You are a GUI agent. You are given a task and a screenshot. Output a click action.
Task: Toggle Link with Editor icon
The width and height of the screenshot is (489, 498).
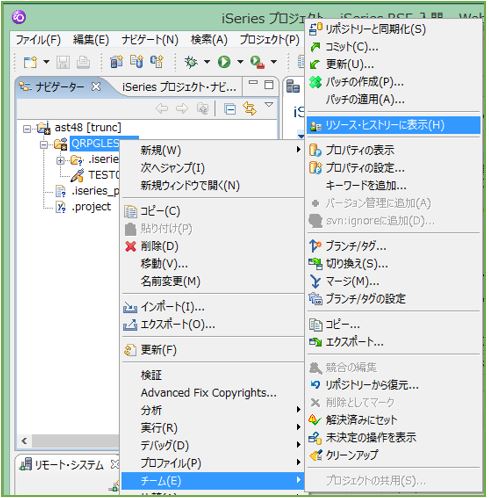pos(250,108)
